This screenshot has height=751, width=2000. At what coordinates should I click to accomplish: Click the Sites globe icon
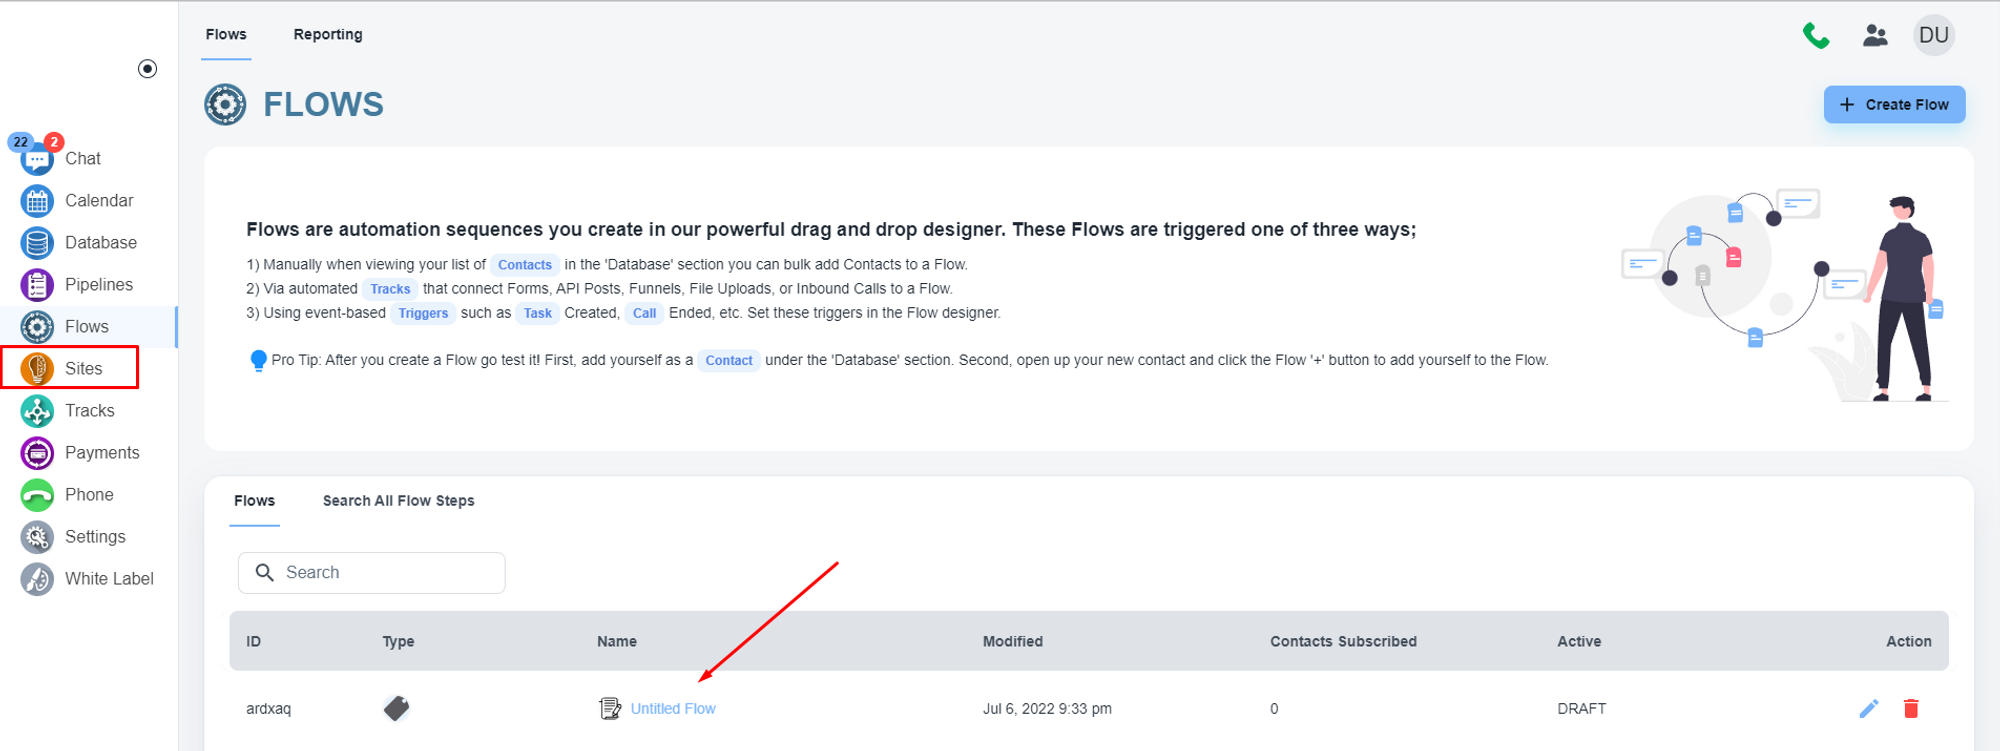37,369
